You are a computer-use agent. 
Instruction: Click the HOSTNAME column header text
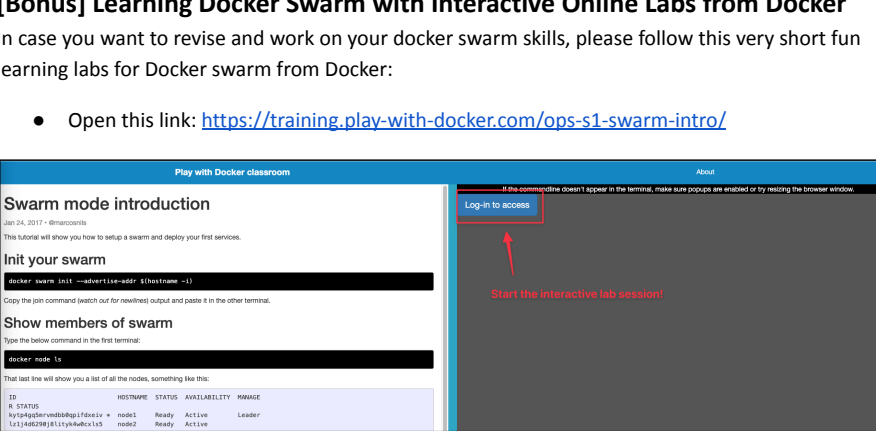pyautogui.click(x=132, y=397)
